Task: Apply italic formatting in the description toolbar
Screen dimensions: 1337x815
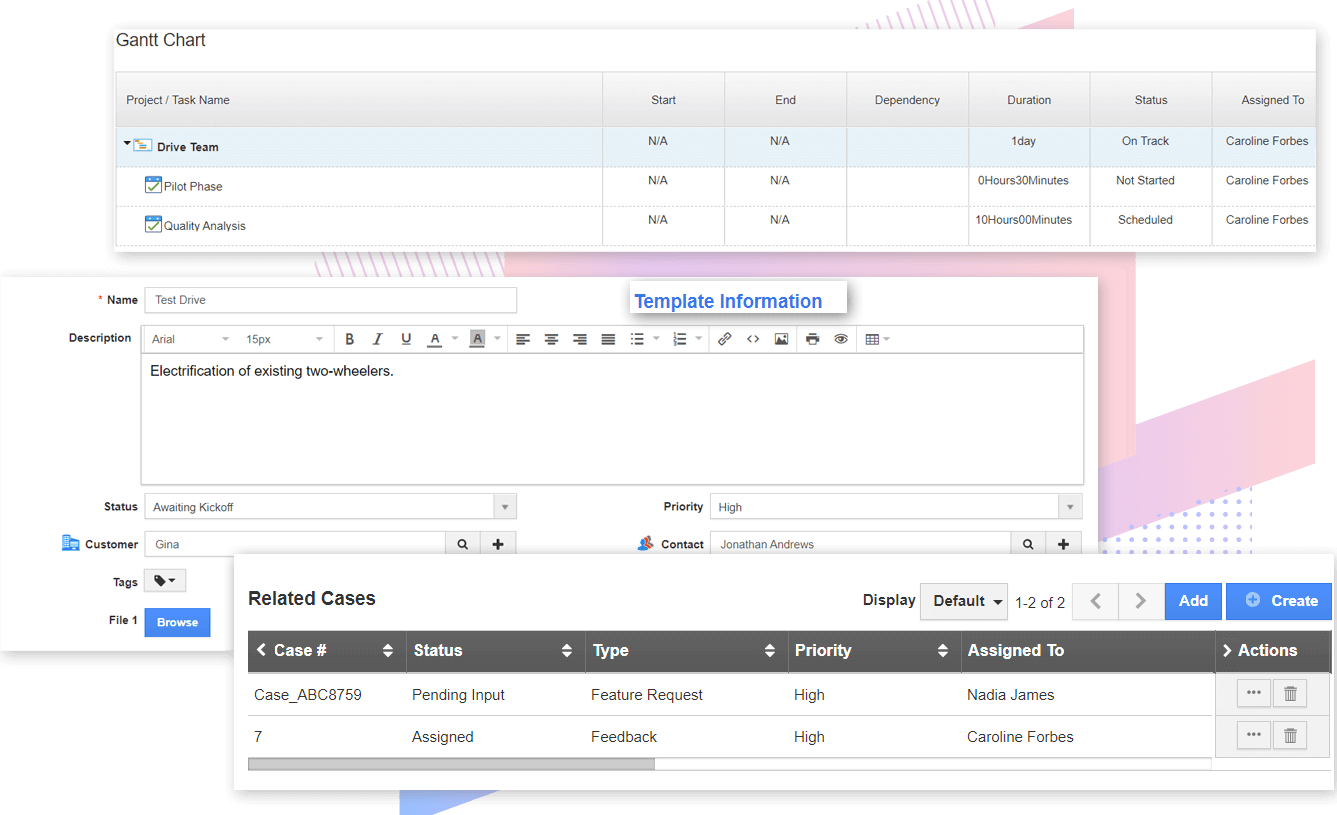Action: pos(377,339)
